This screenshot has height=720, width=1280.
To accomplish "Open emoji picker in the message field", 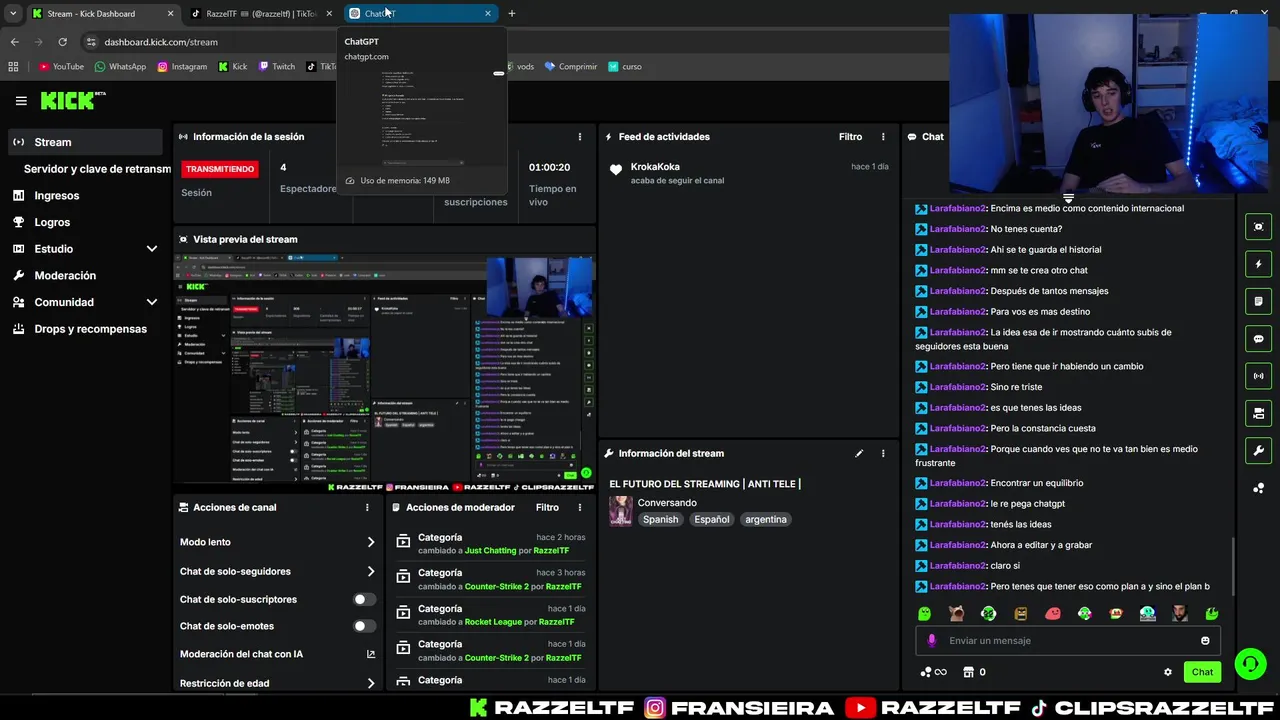I will pos(1204,640).
